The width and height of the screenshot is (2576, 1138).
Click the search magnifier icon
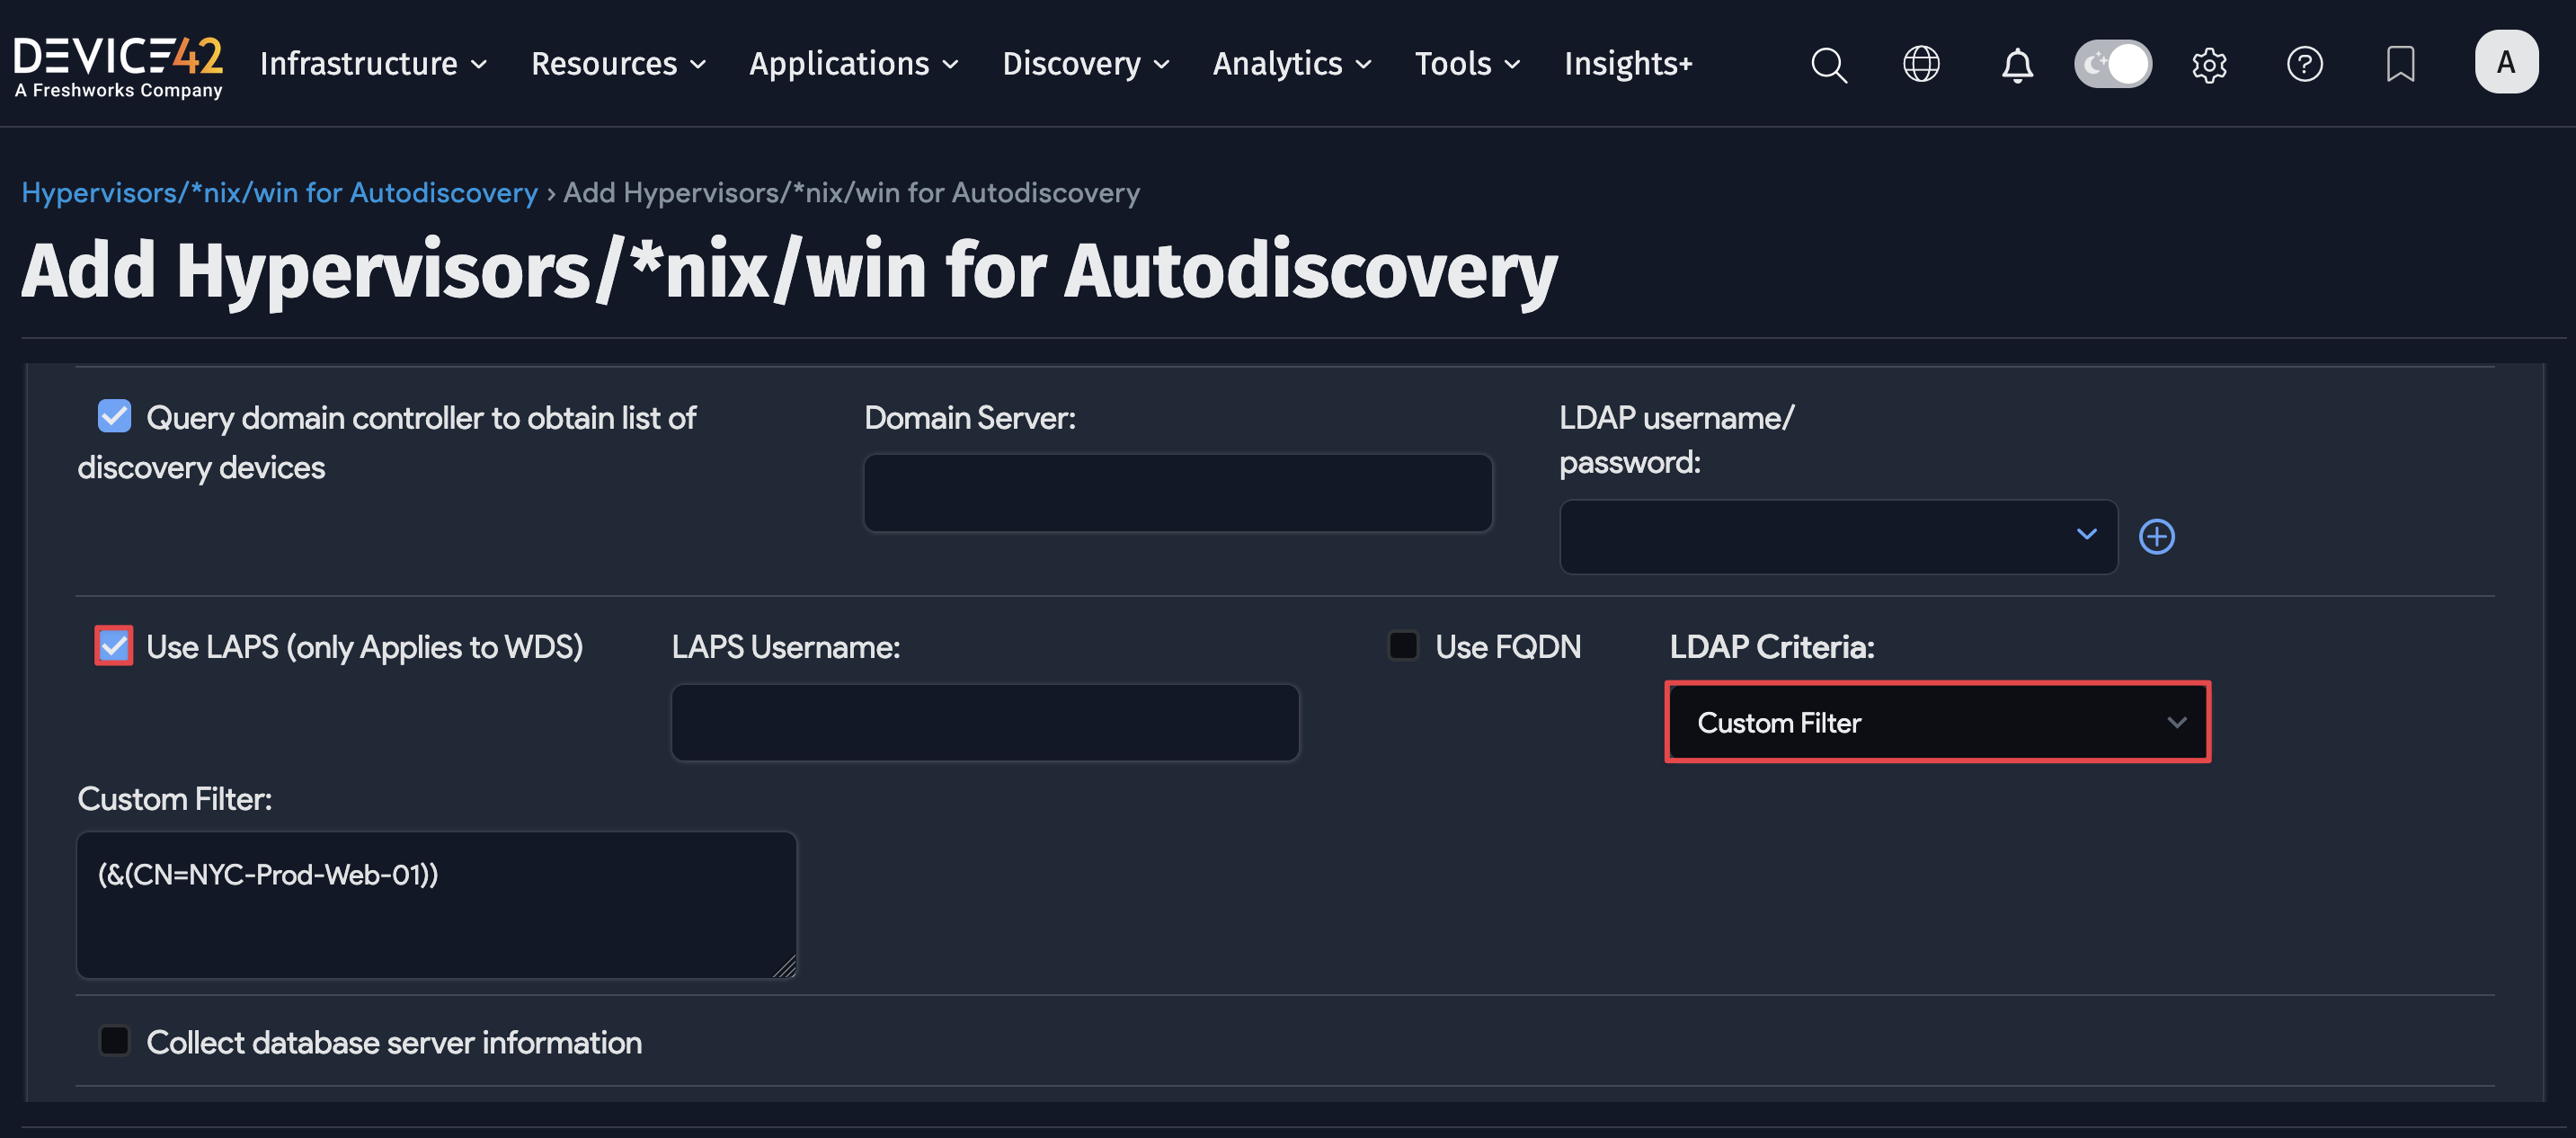click(1828, 65)
